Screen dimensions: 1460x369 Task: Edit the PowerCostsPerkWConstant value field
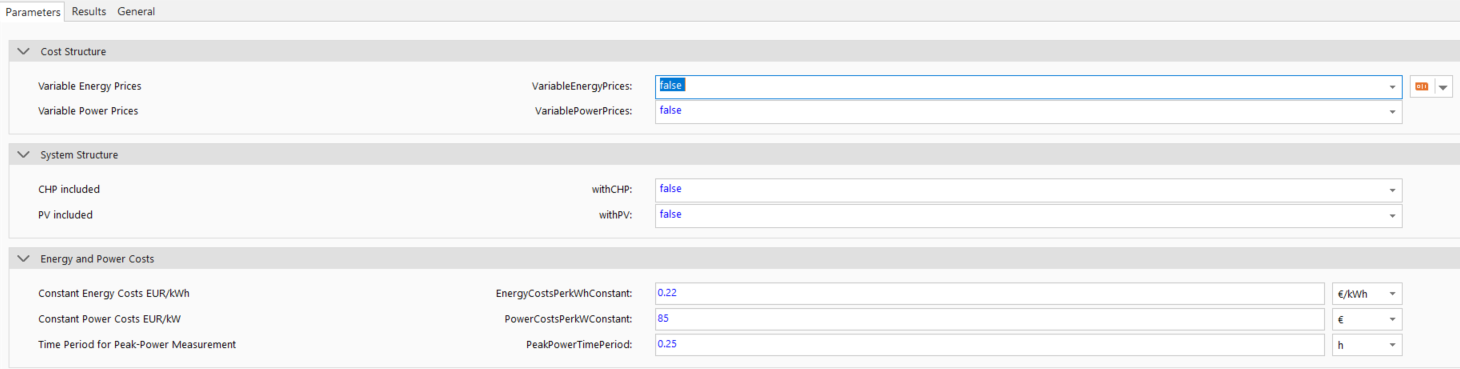(x=990, y=319)
